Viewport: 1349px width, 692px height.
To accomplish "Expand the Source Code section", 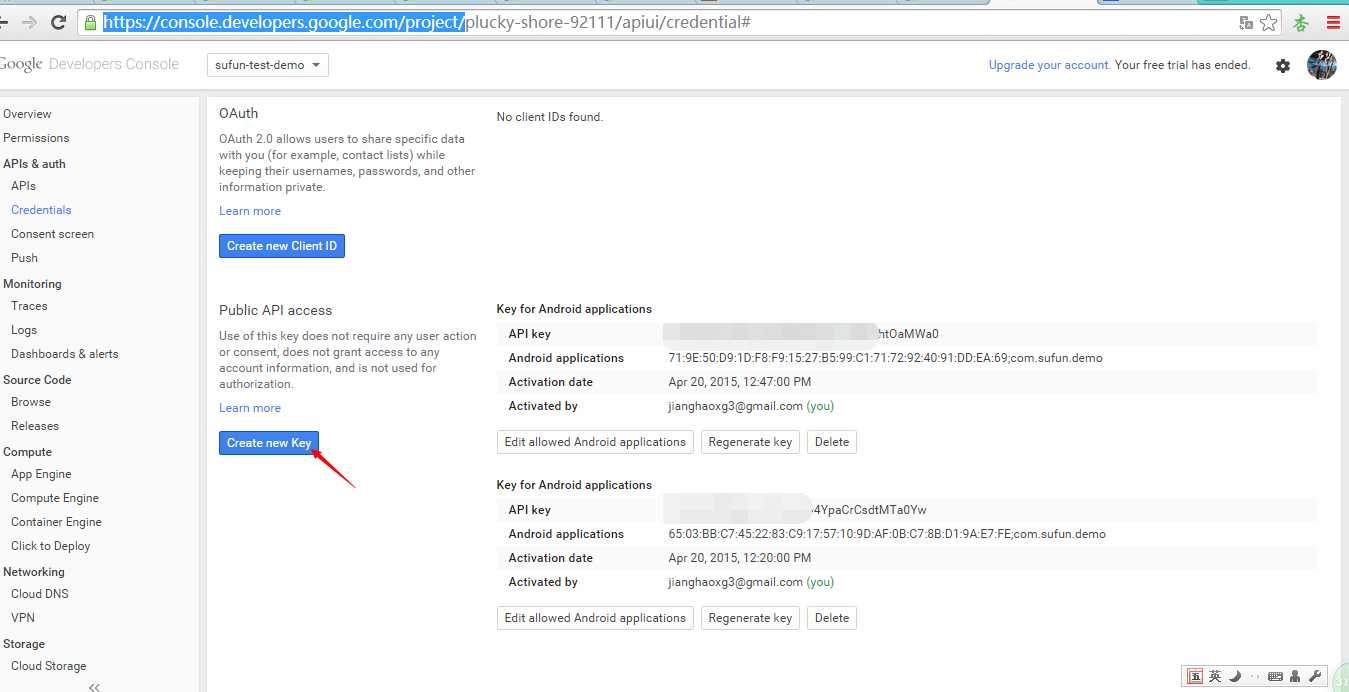I will pos(37,380).
